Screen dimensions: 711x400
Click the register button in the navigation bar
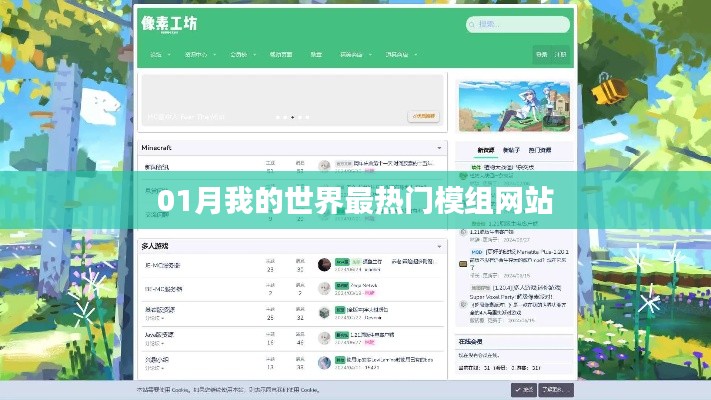[x=563, y=55]
